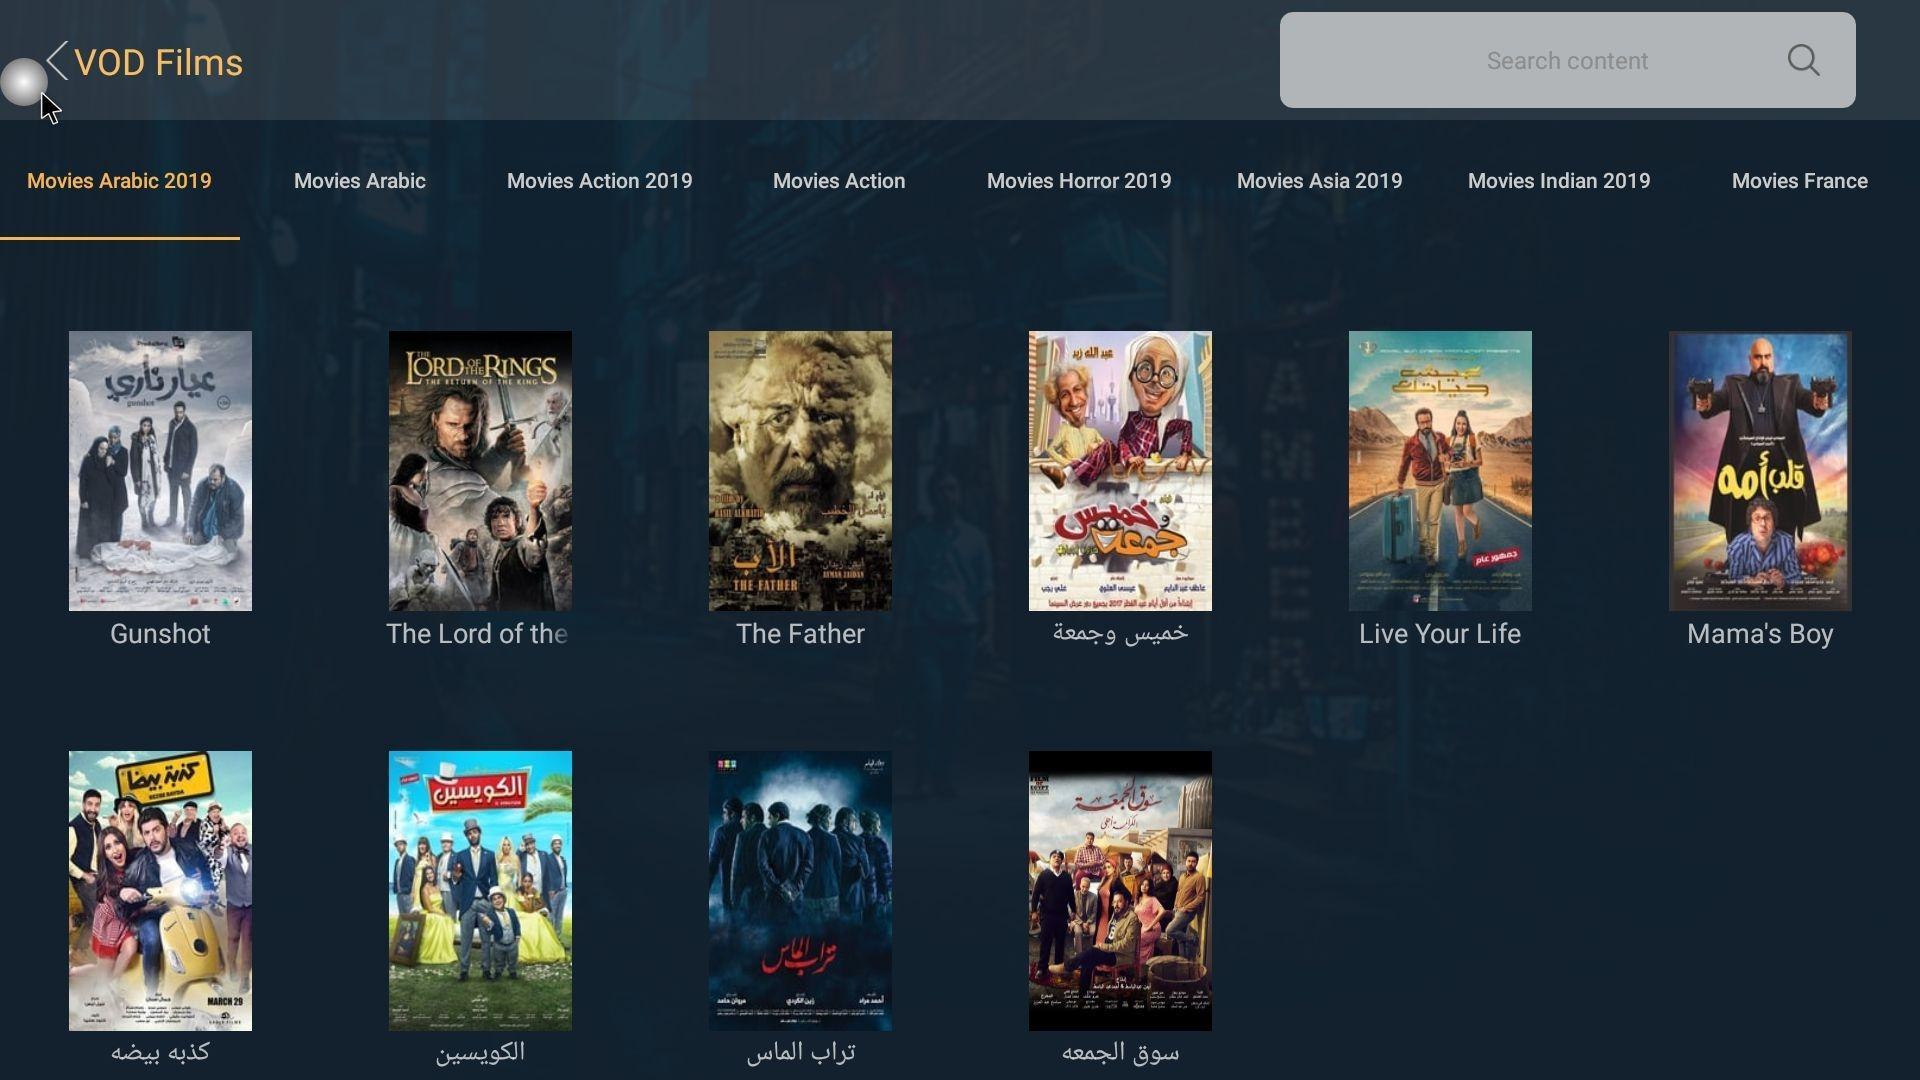Image resolution: width=1920 pixels, height=1080 pixels.
Task: Select the Live Your Life poster
Action: tap(1440, 471)
